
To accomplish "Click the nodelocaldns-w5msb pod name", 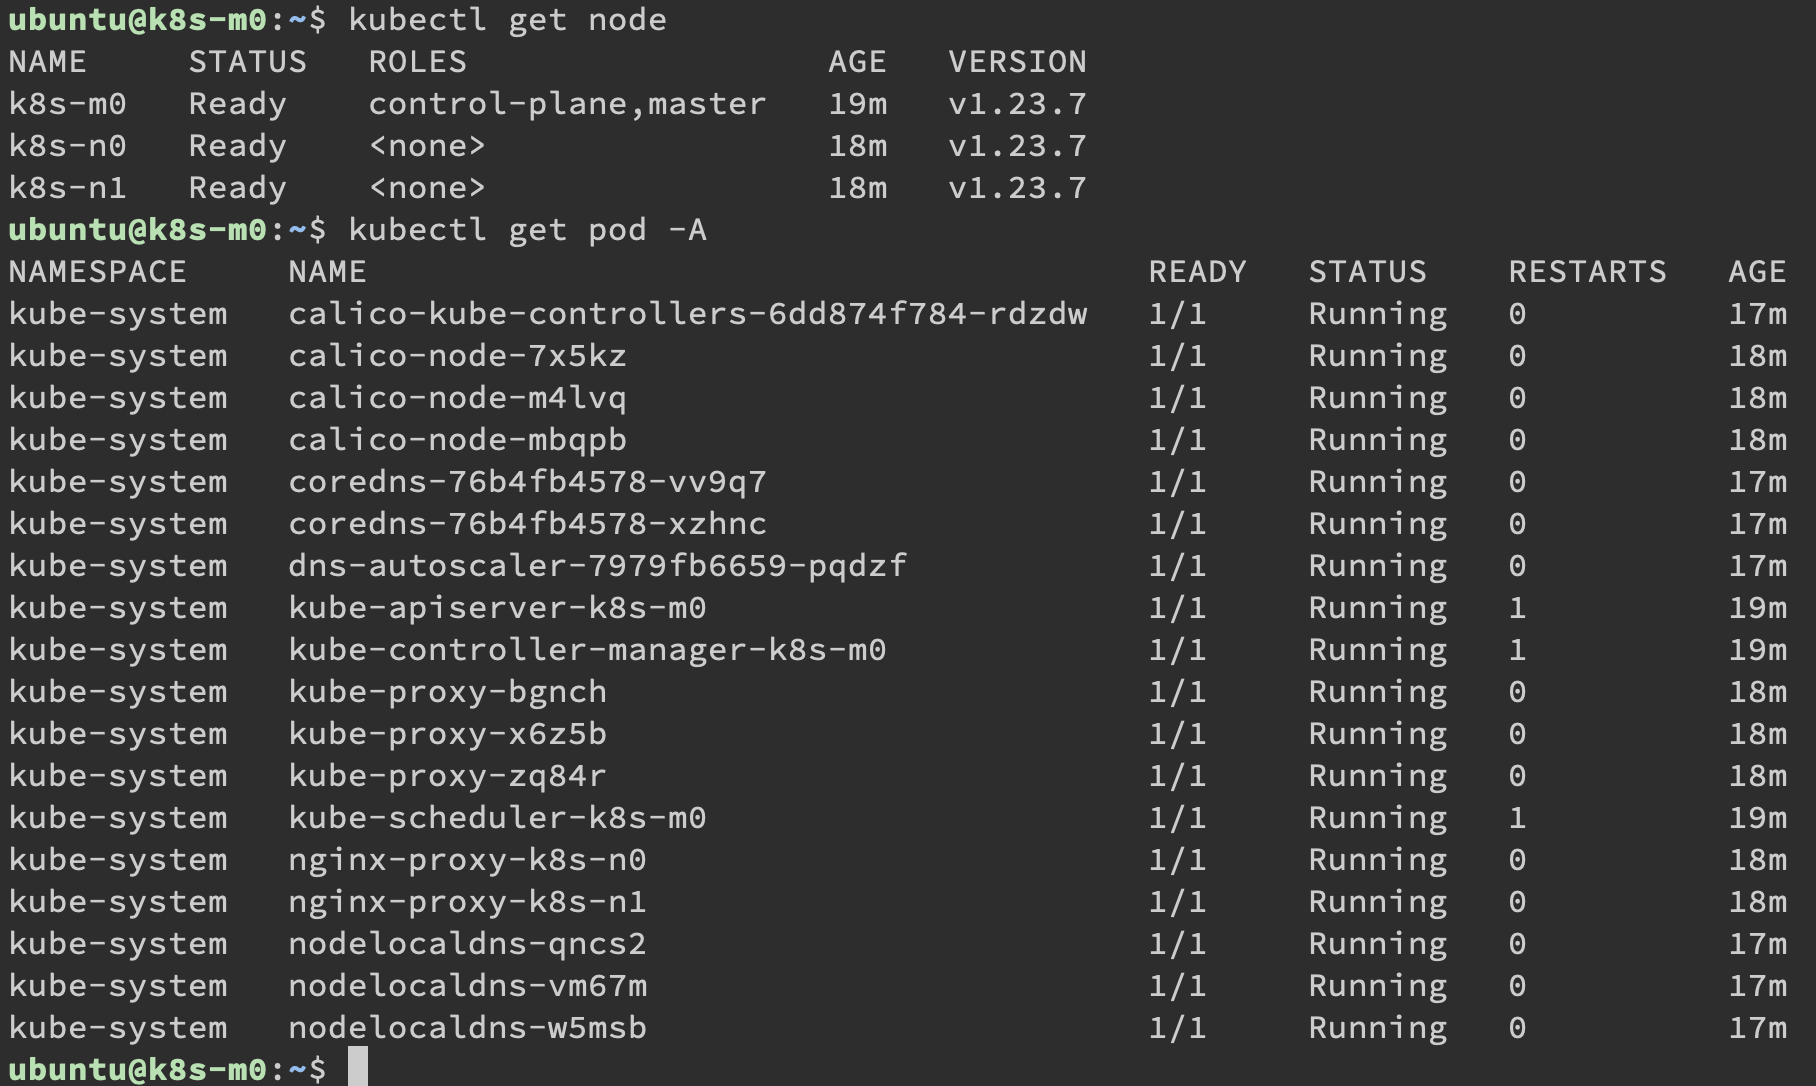I will tap(467, 1028).
